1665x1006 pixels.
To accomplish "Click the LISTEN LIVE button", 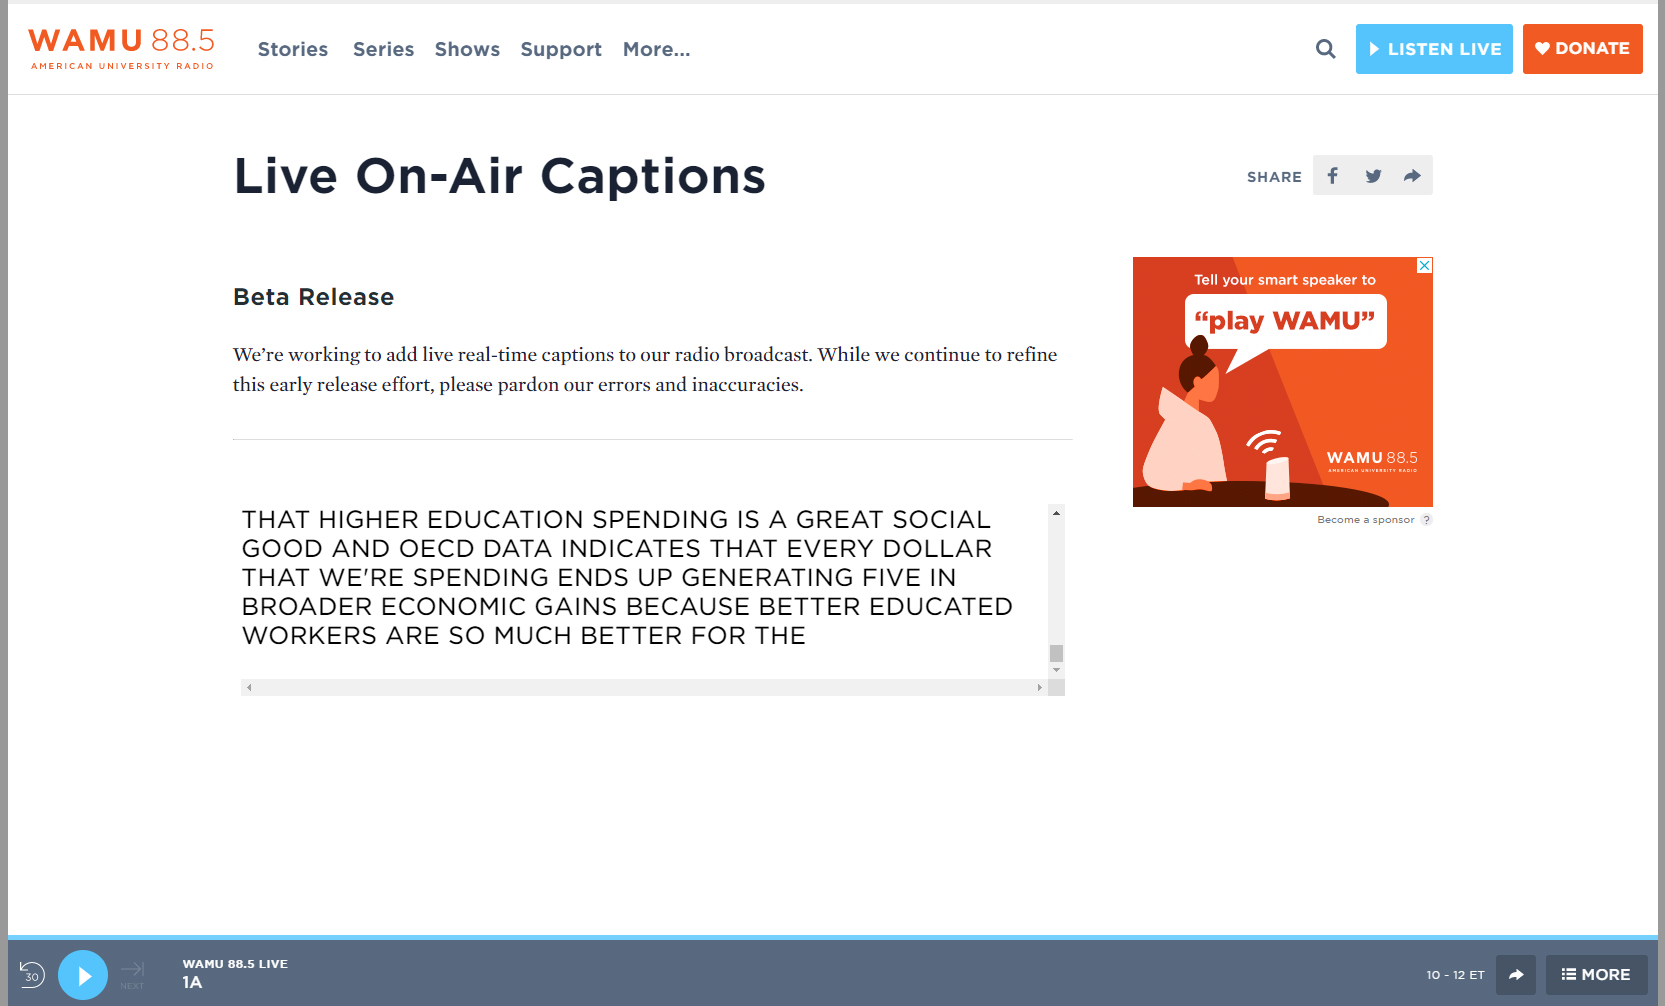I will 1433,49.
